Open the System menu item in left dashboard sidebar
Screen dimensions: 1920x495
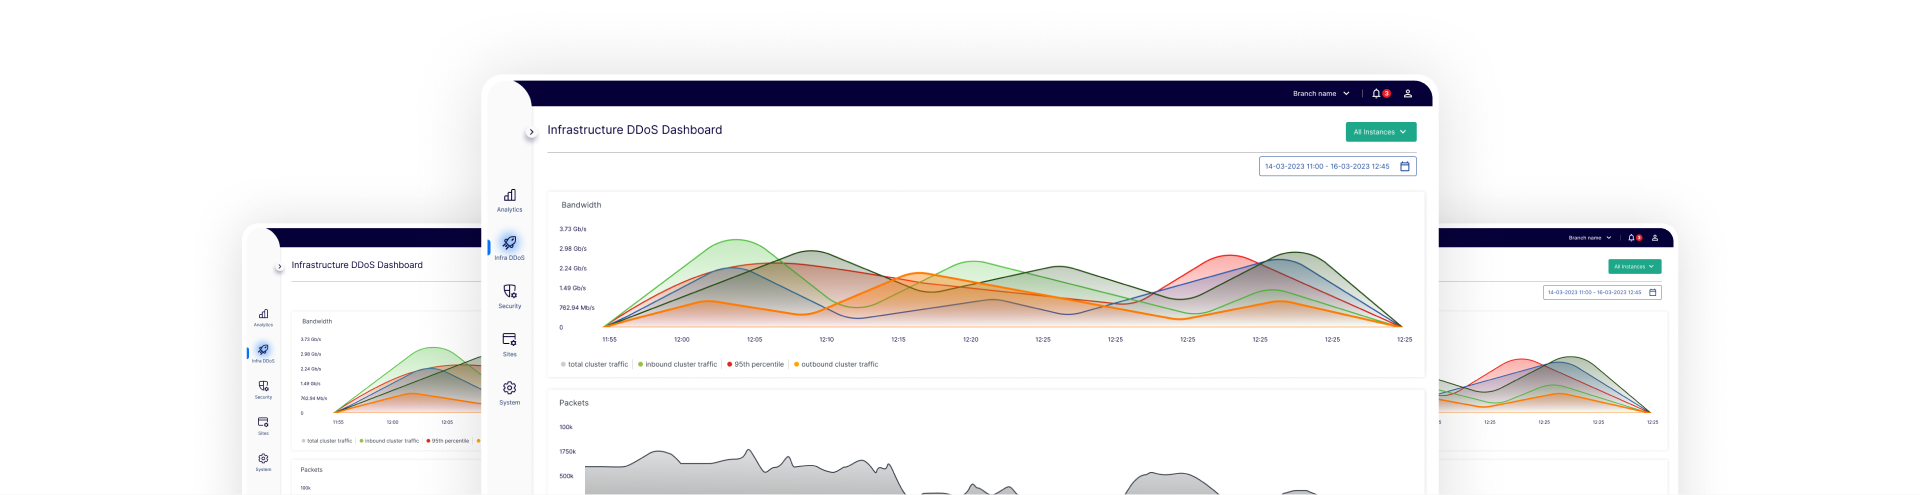point(263,461)
